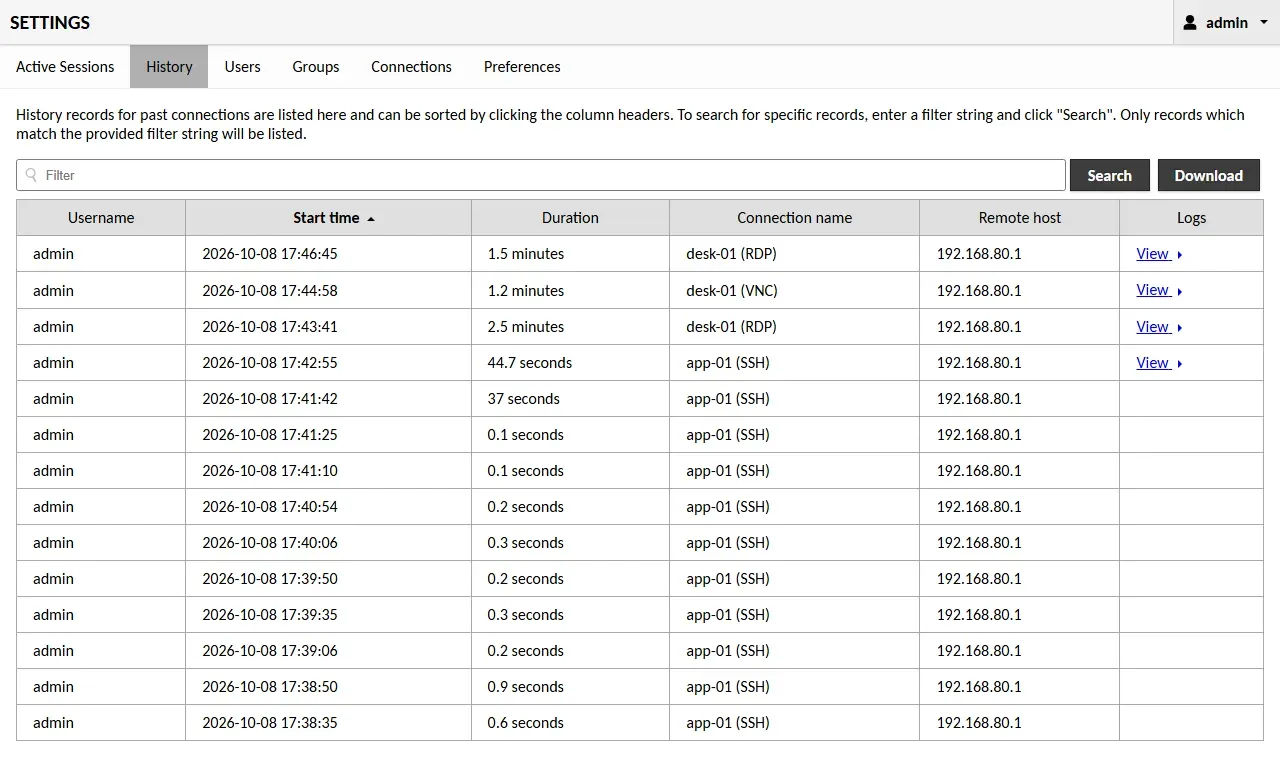Click start time 2026-10-08 17:40:54
1280x760 pixels.
[270, 507]
